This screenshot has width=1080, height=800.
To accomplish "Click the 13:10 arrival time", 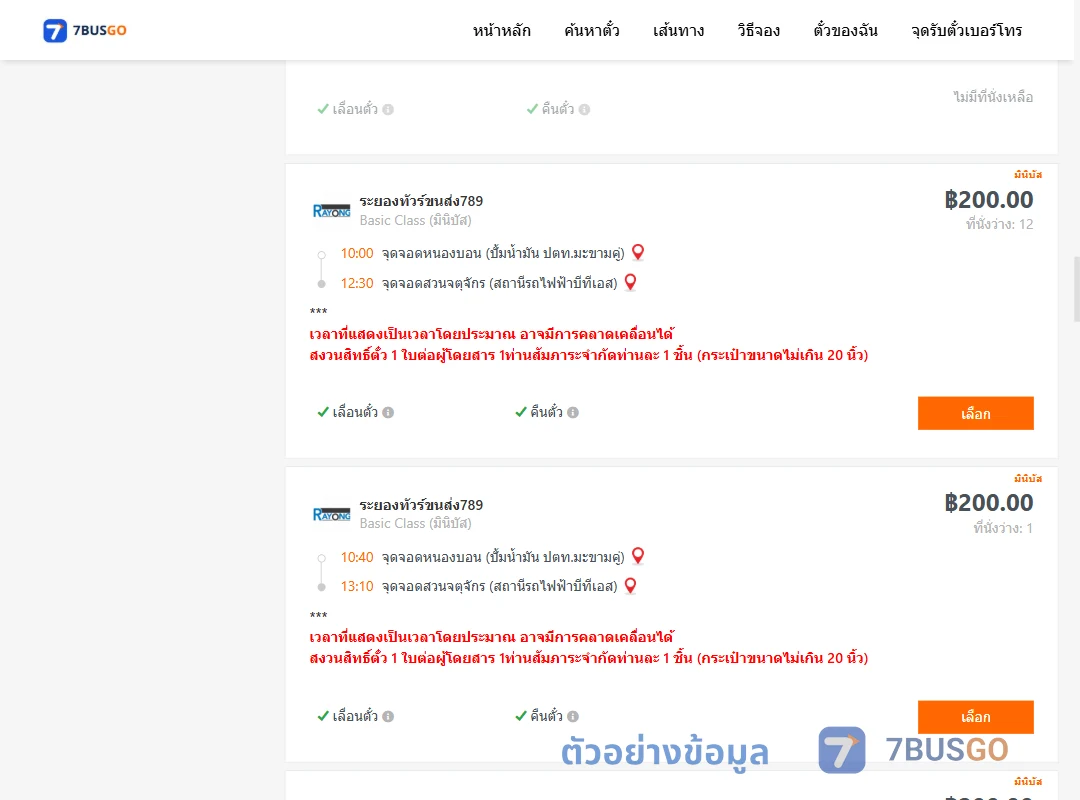I will [357, 586].
